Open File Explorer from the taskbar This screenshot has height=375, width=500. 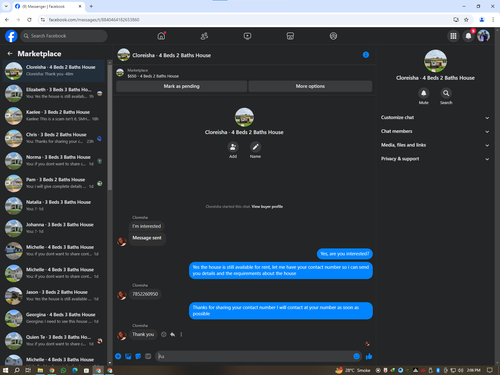[x=40, y=370]
